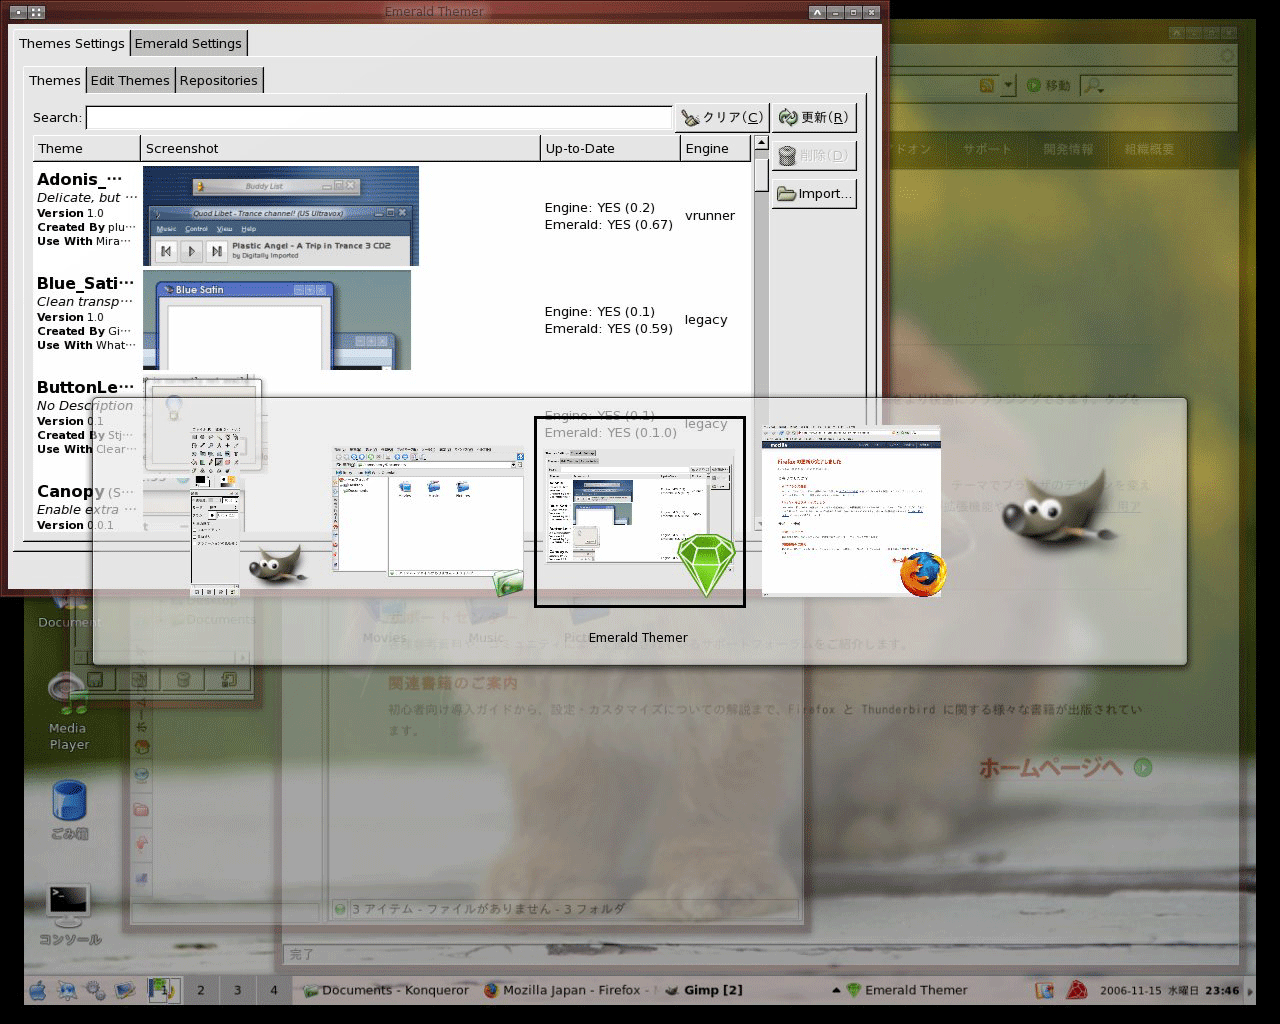Click the クリア(C) clear button
The width and height of the screenshot is (1280, 1024).
pos(722,117)
